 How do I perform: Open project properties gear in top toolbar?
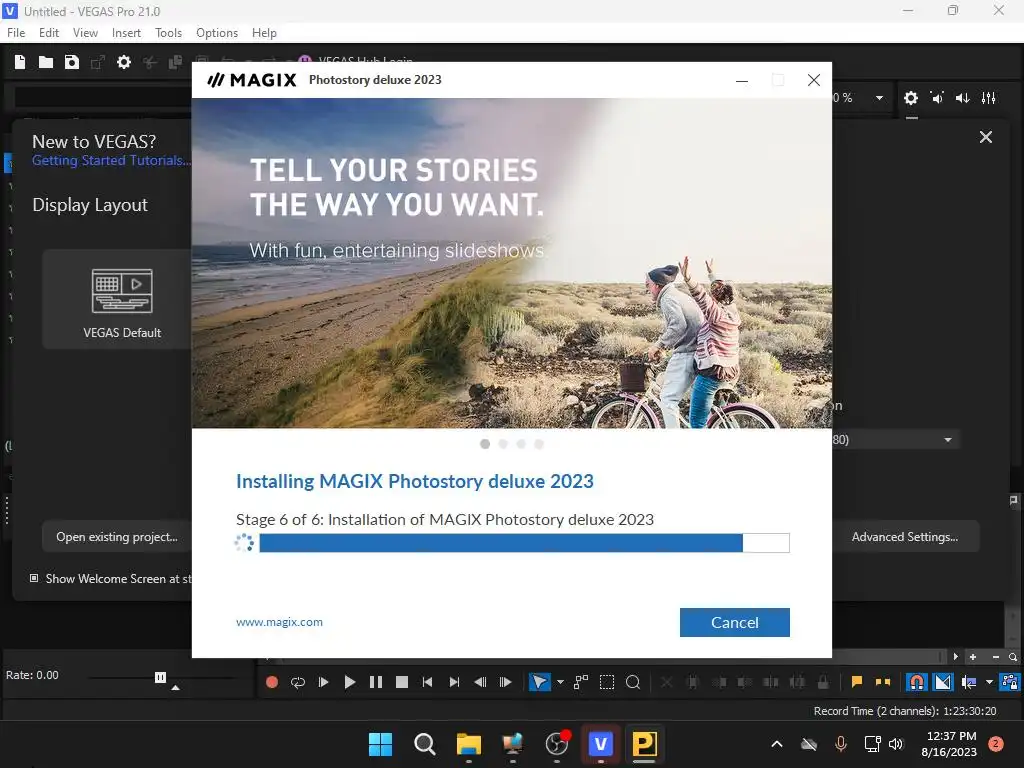coord(124,62)
